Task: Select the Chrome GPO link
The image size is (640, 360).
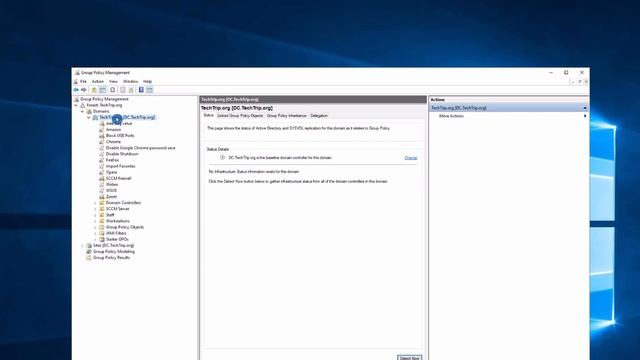Action: (x=113, y=142)
